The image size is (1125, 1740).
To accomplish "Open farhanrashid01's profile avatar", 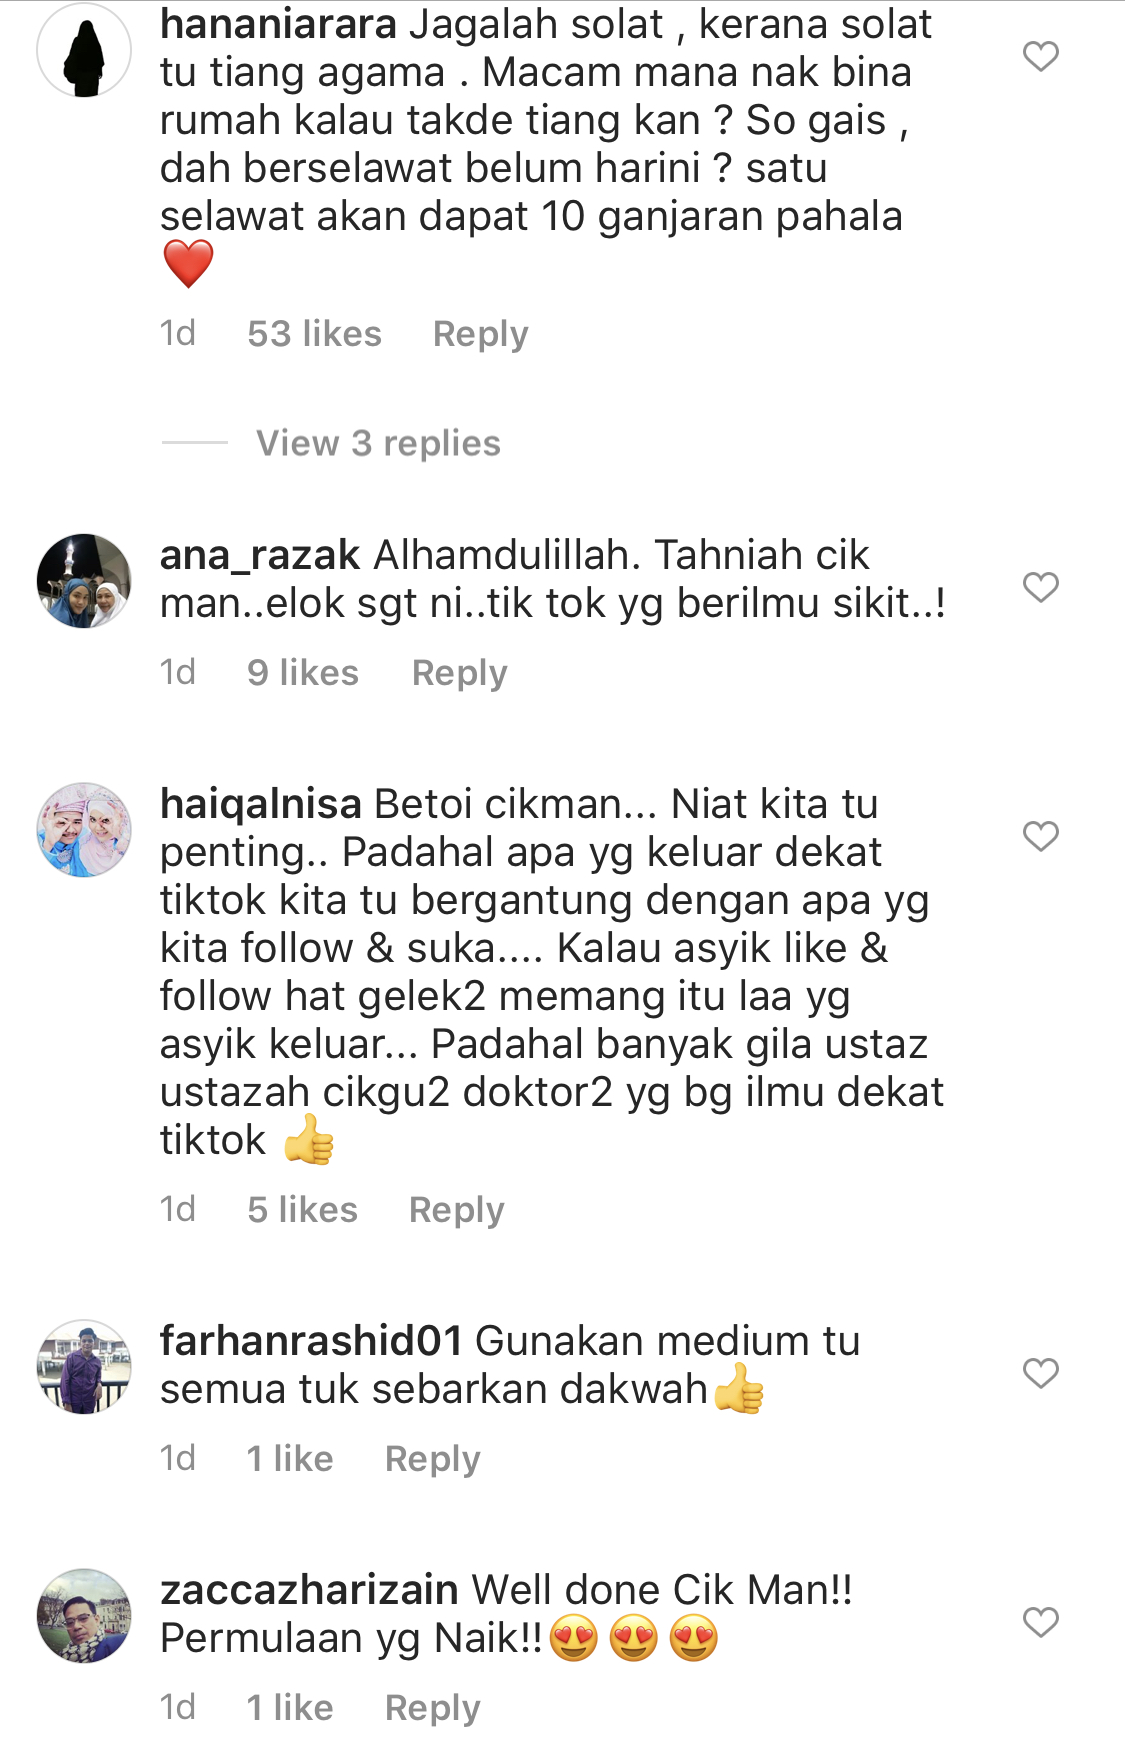I will (x=84, y=1367).
